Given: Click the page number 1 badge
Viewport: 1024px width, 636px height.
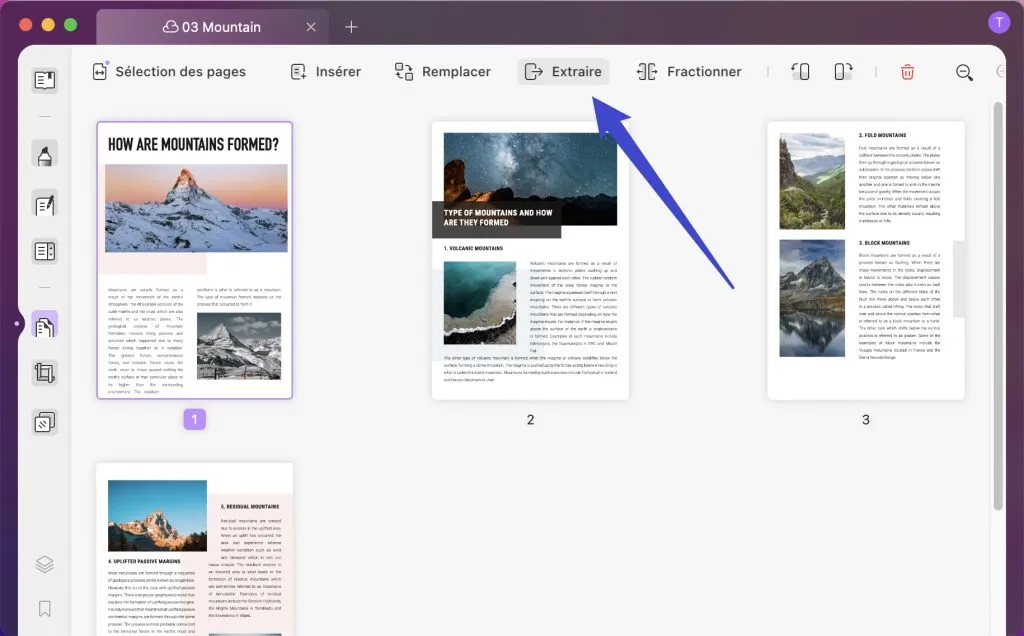Looking at the screenshot, I should (x=195, y=419).
